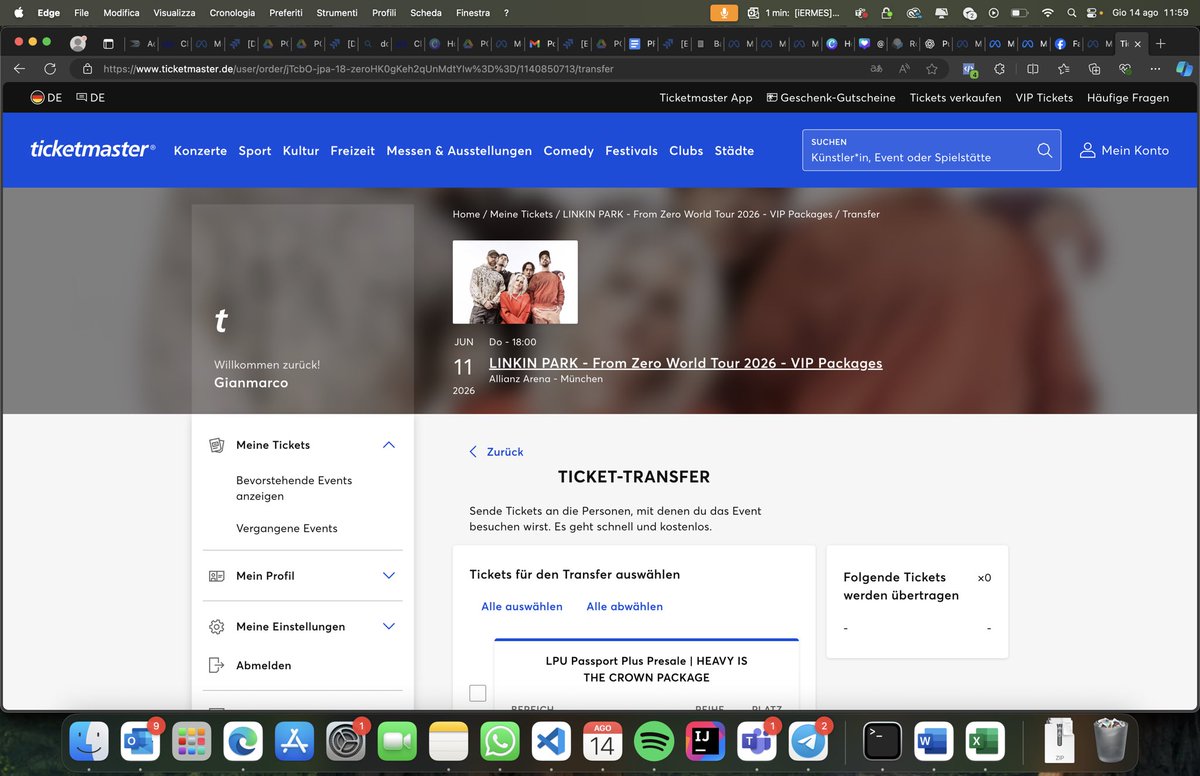The width and height of the screenshot is (1200, 776).
Task: Open the Trash in the Dock
Action: [1110, 741]
